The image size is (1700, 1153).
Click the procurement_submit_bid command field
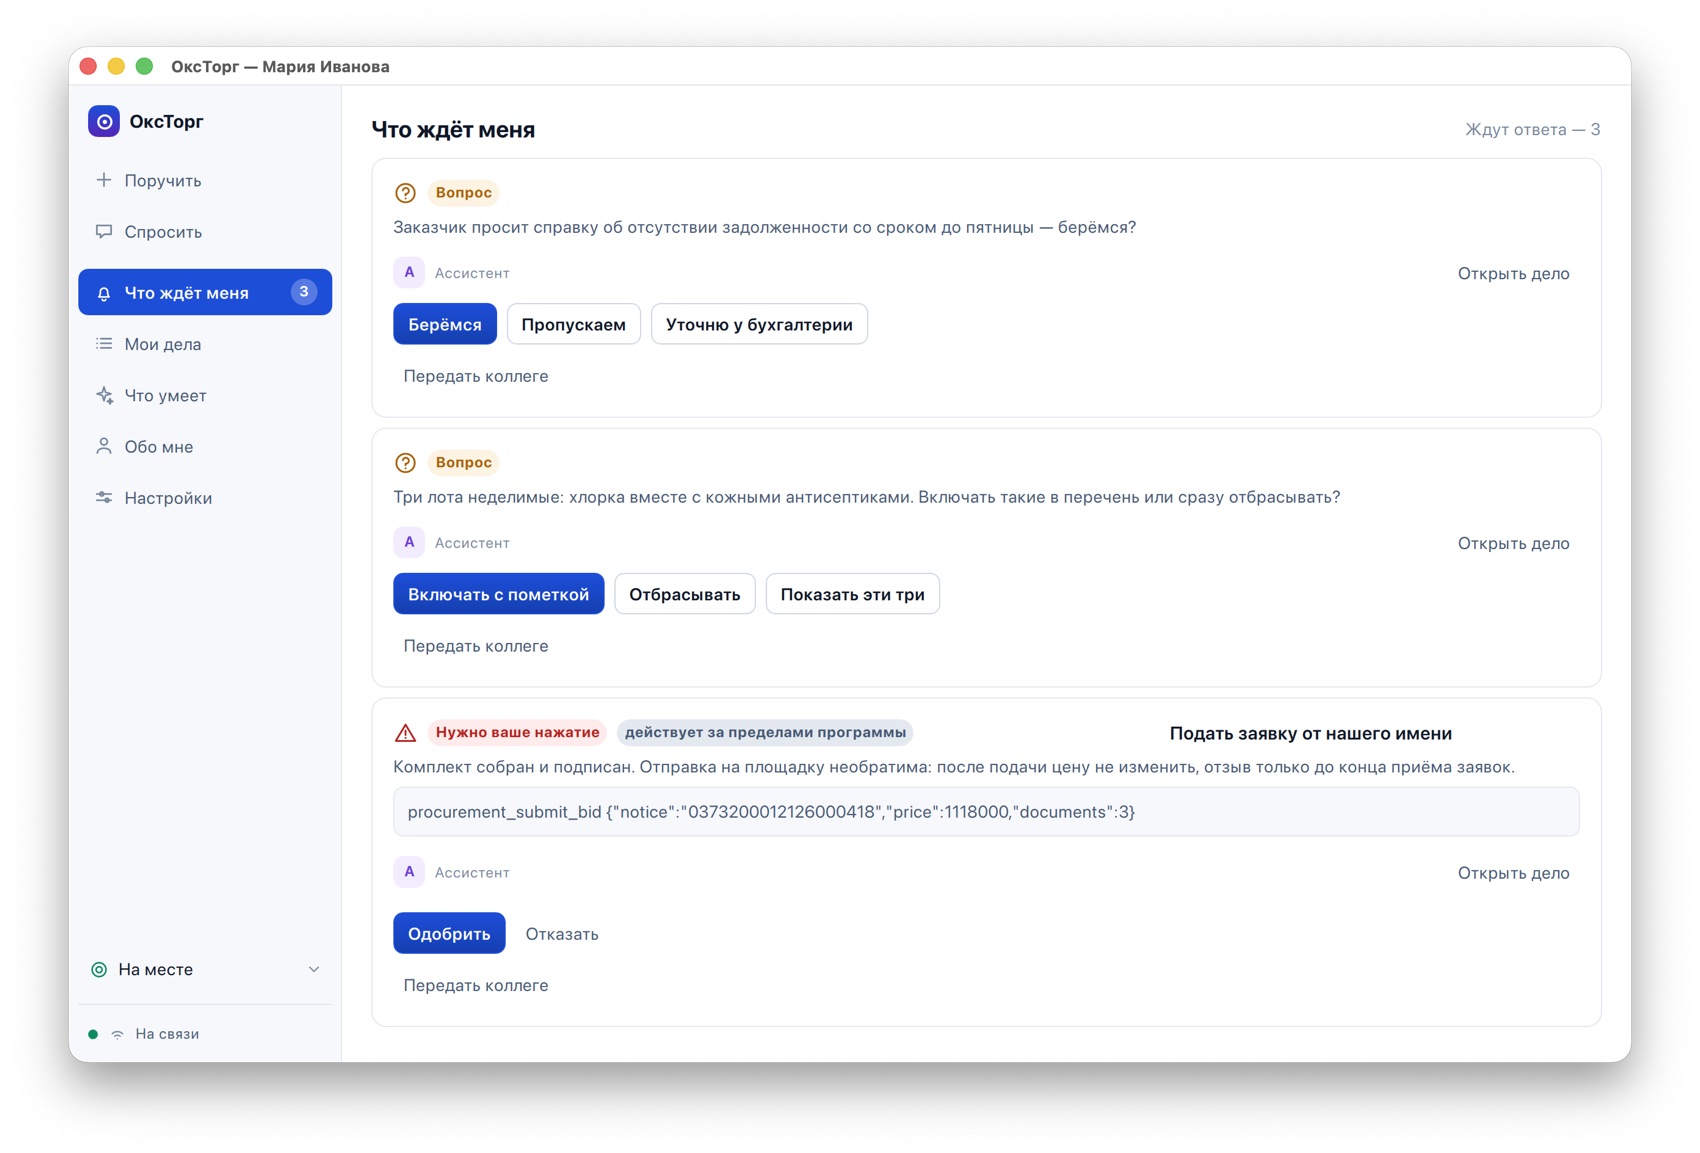coord(986,812)
